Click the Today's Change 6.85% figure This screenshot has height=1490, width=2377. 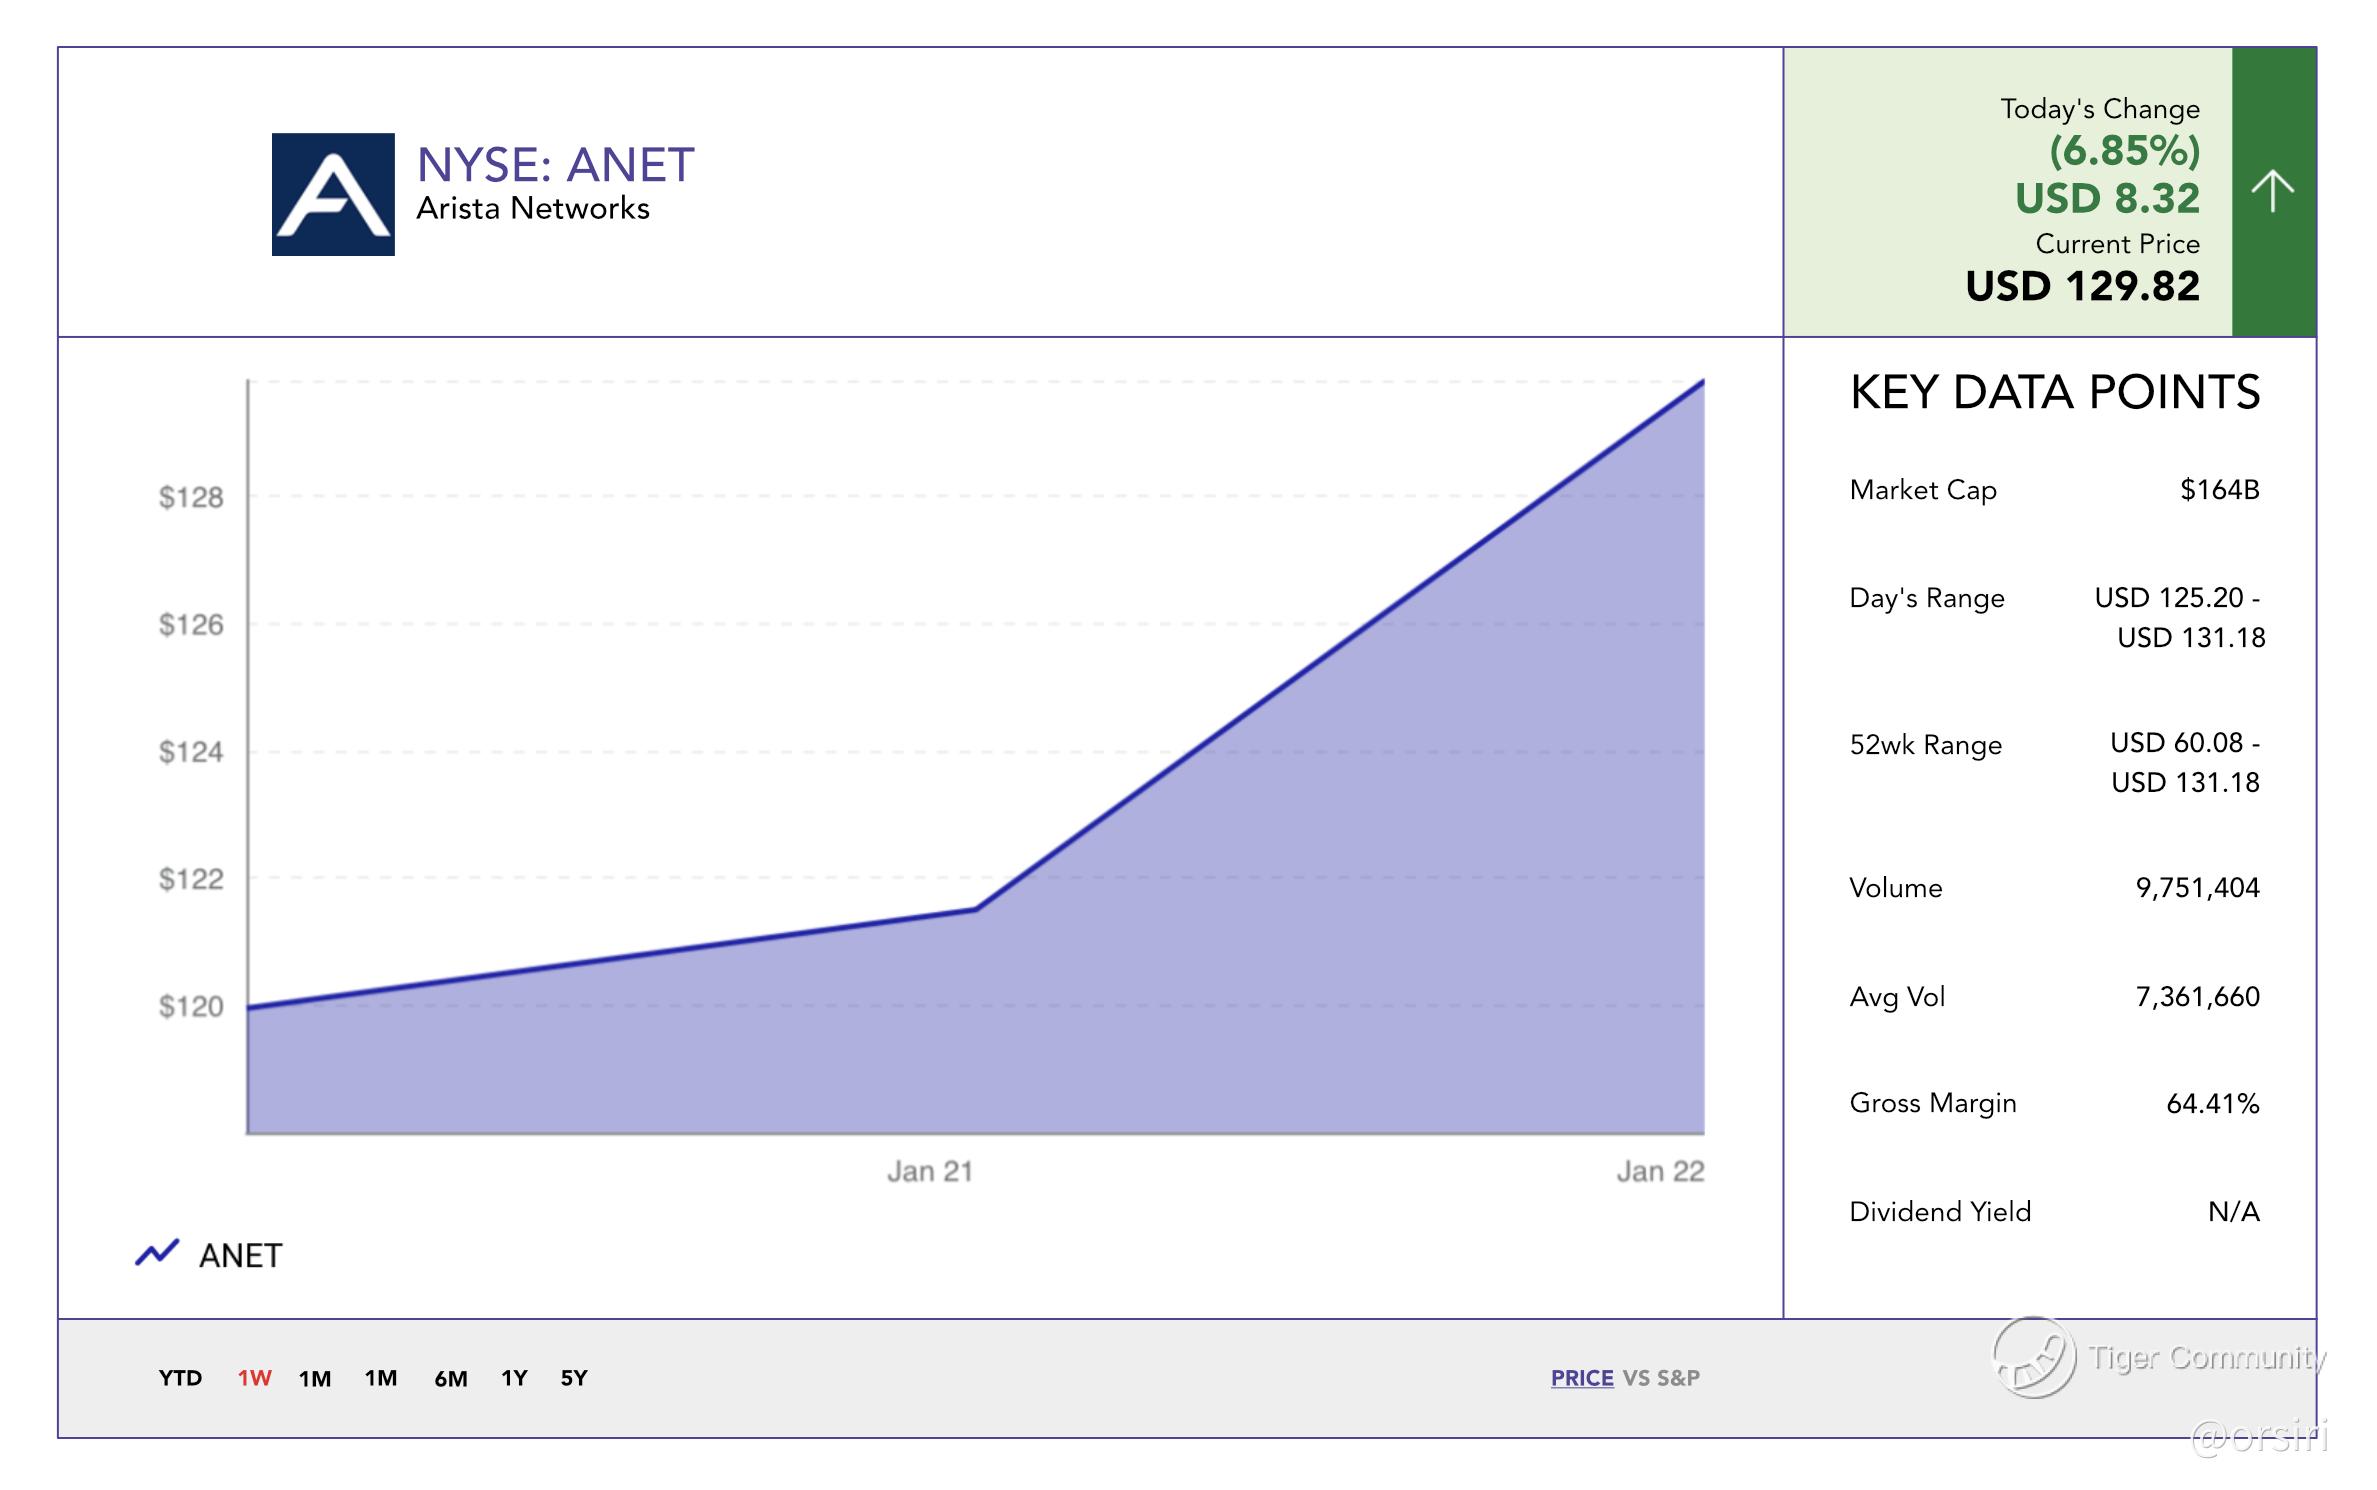click(2124, 151)
